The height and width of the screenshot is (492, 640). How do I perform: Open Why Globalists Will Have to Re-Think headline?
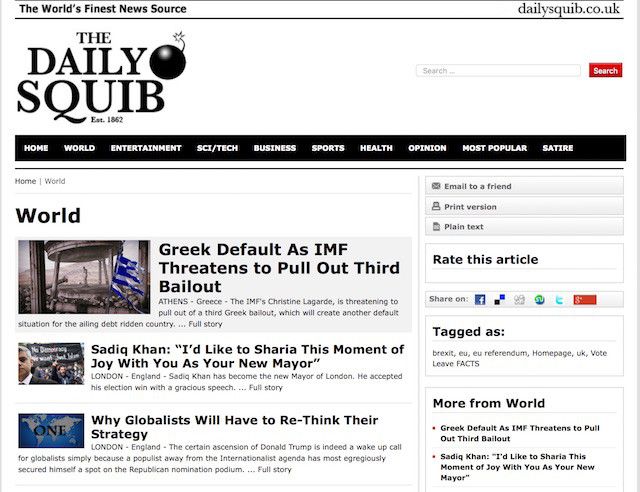tap(234, 427)
